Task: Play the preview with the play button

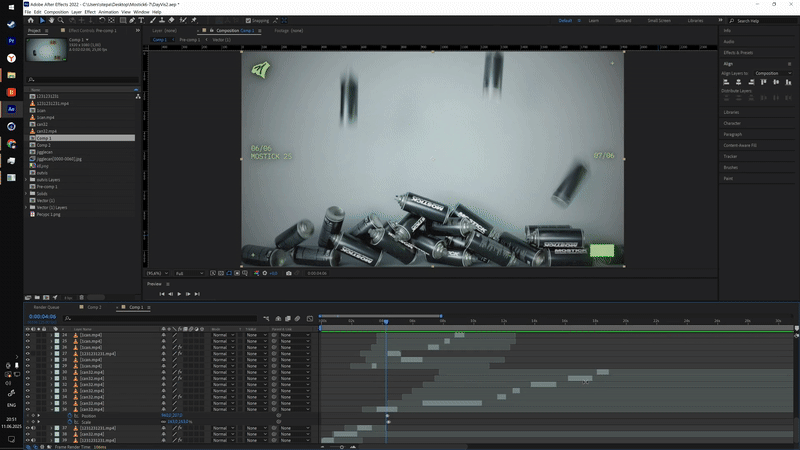Action: tap(179, 294)
